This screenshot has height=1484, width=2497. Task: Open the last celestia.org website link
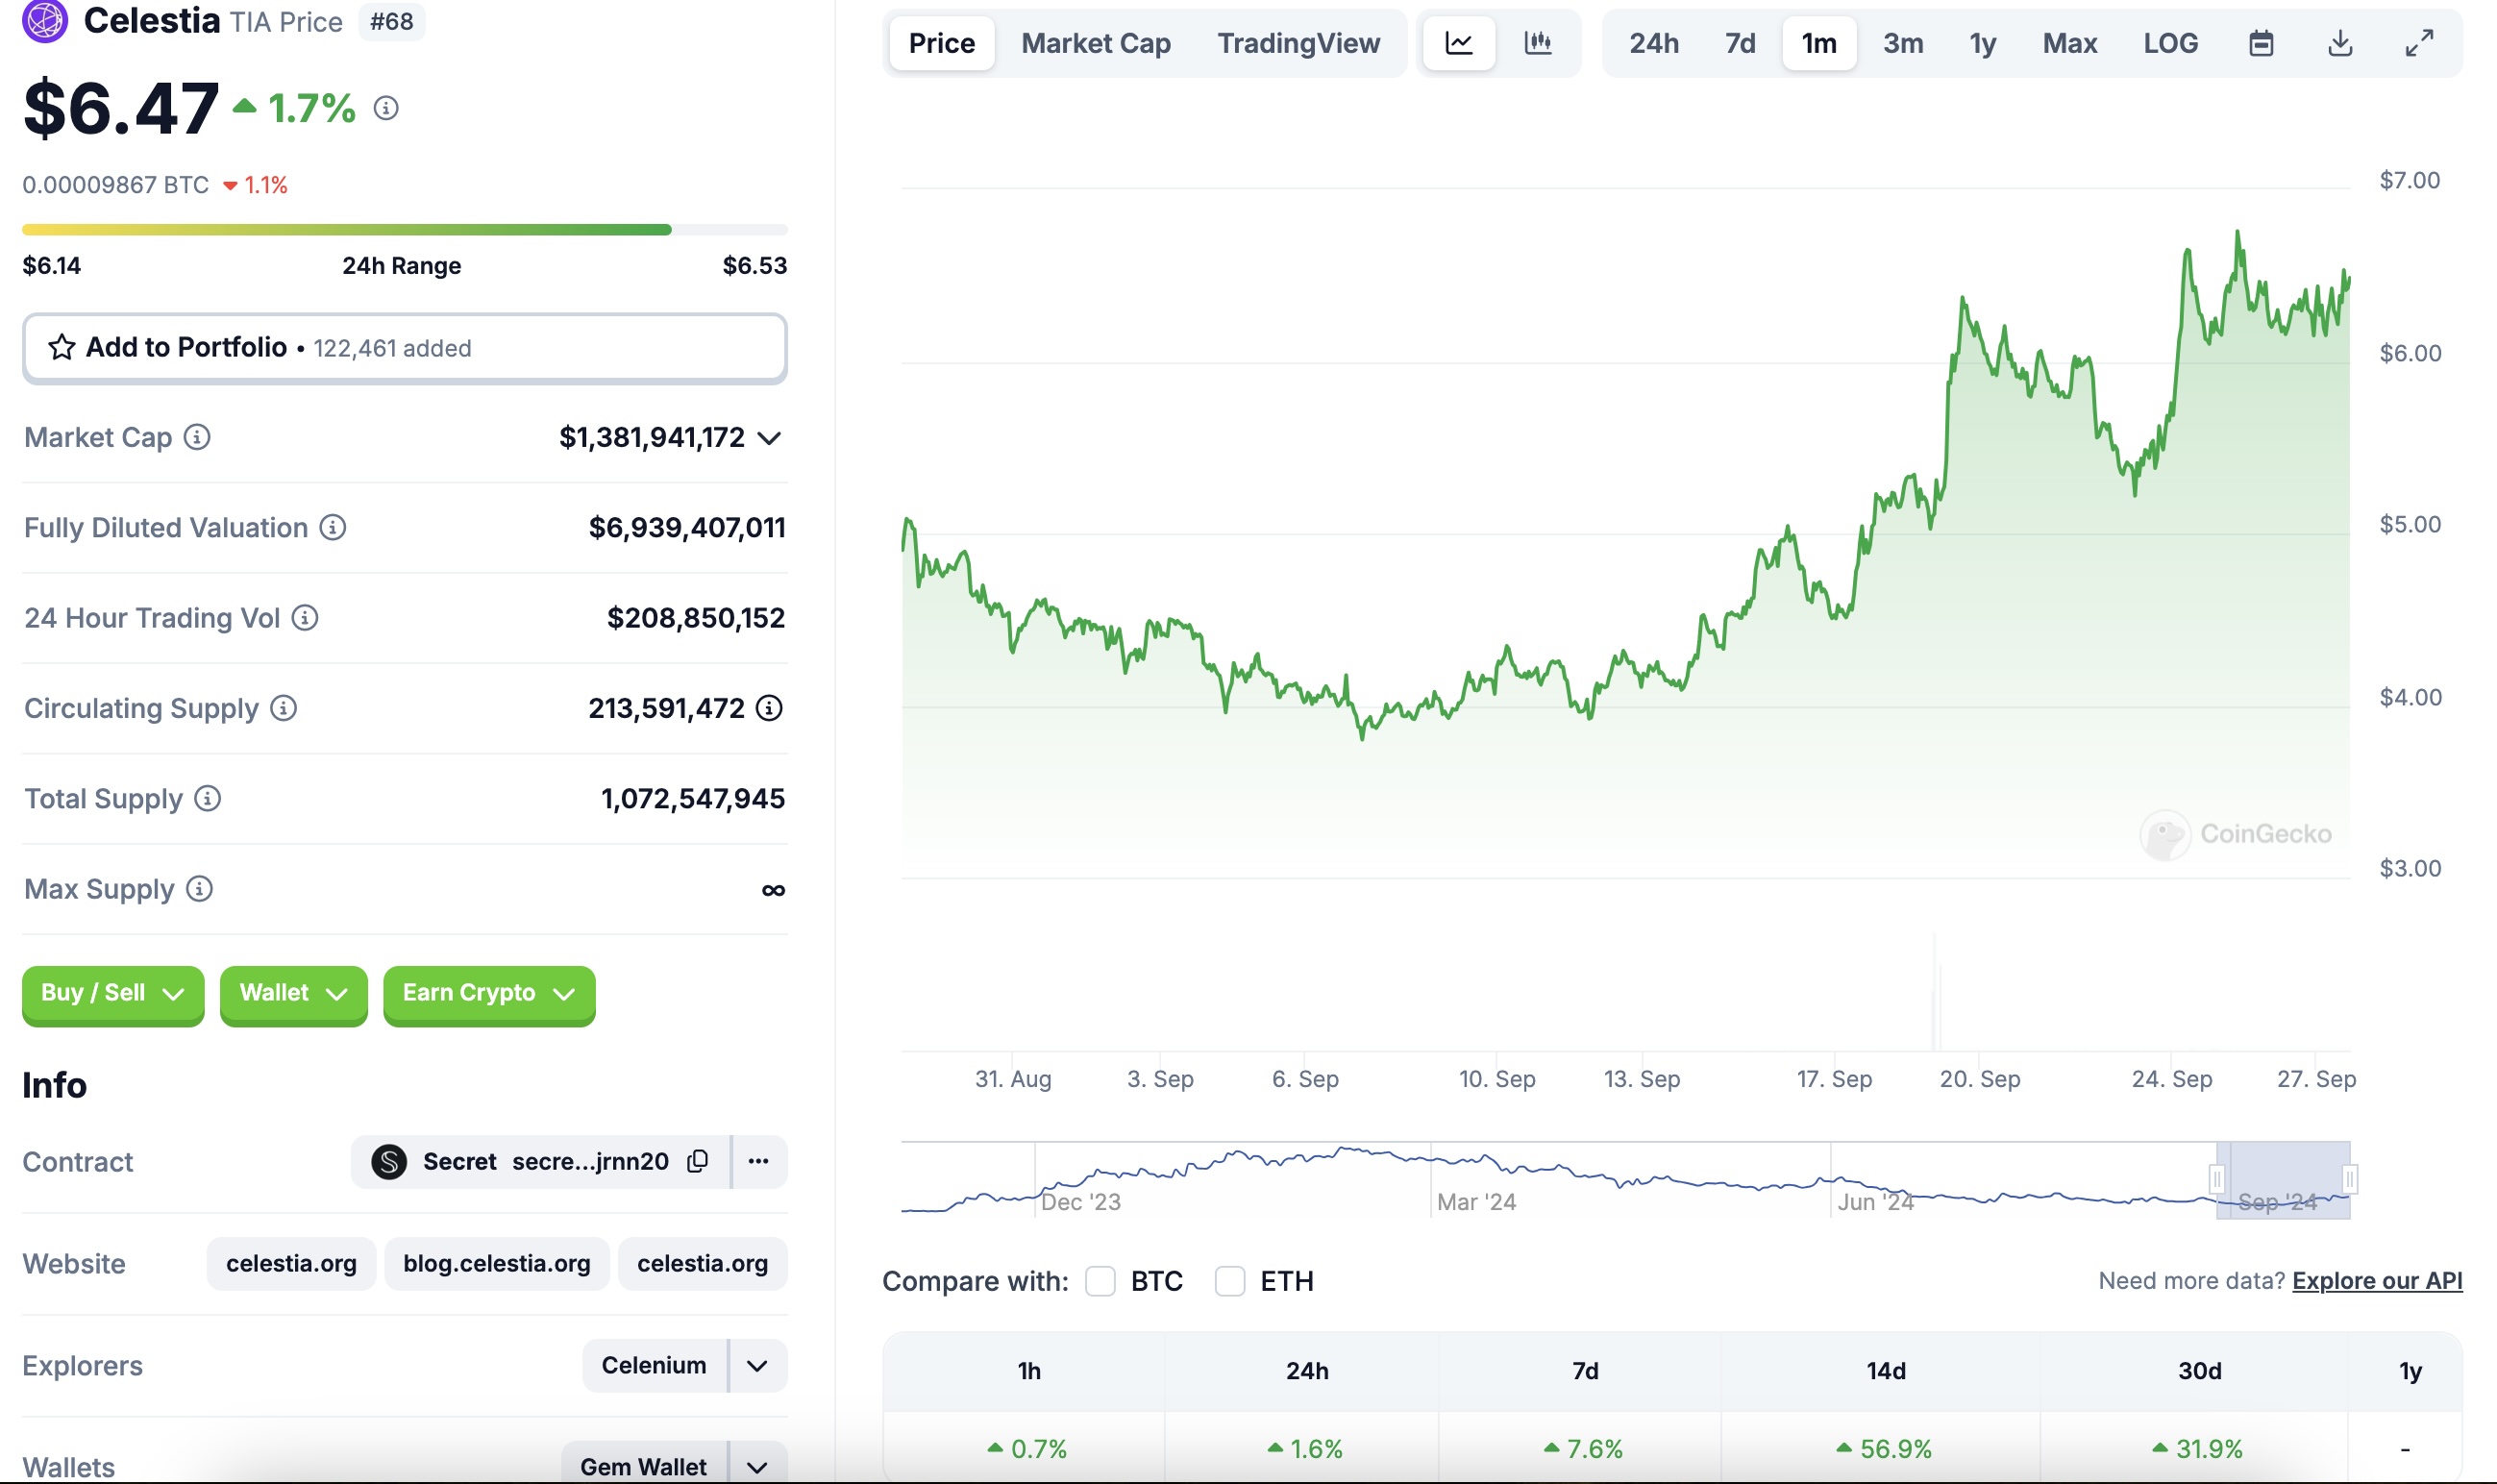pyautogui.click(x=703, y=1264)
